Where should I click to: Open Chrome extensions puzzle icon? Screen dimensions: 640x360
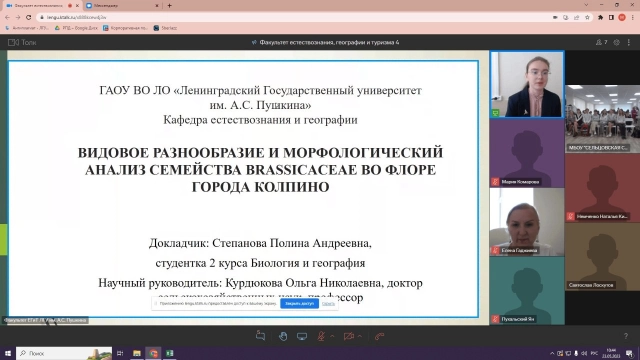600,17
